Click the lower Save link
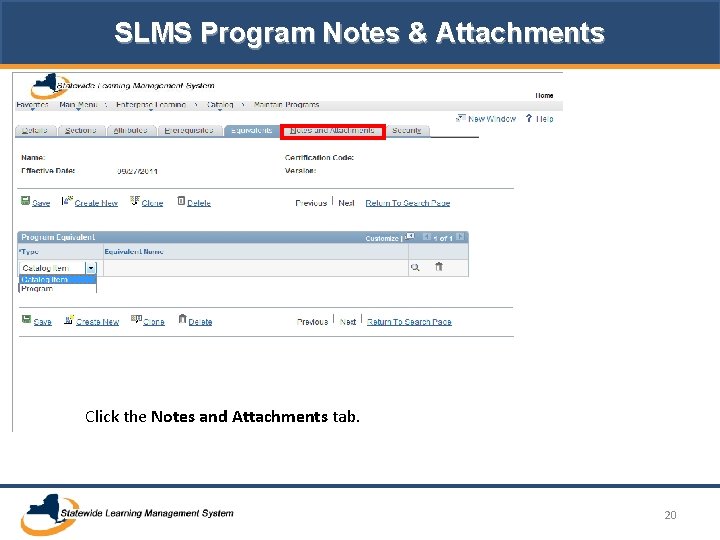The height and width of the screenshot is (540, 720). 42,322
